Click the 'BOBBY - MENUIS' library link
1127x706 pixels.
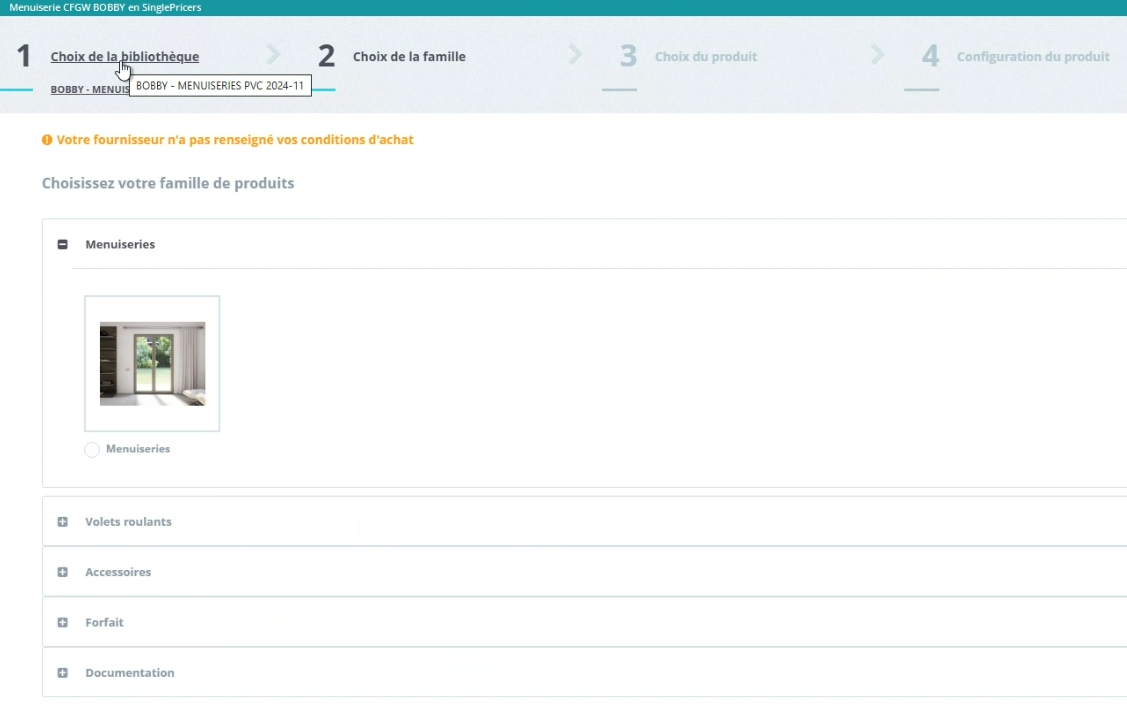tap(90, 90)
